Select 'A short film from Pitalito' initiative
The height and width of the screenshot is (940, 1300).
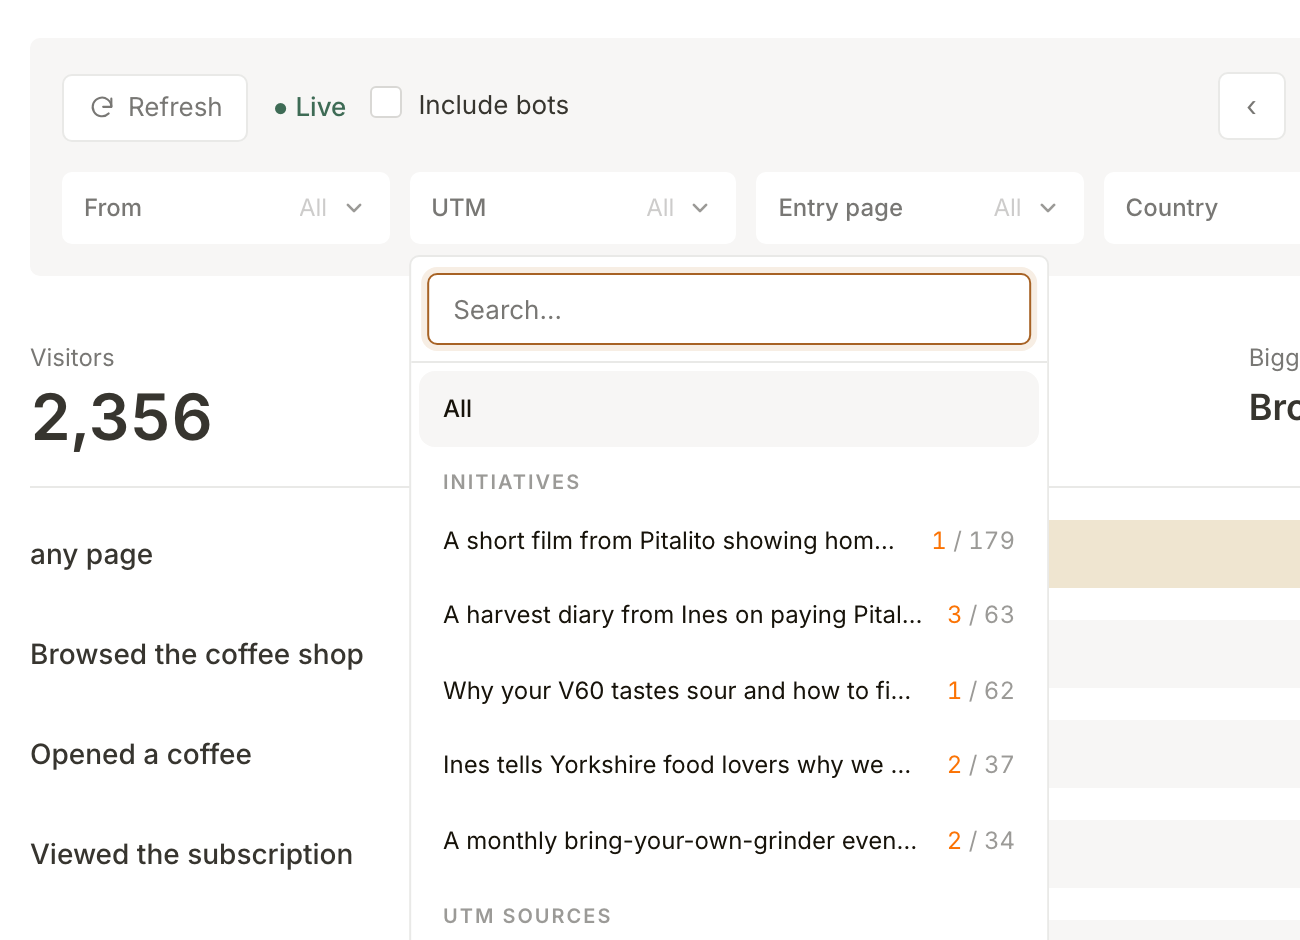729,541
